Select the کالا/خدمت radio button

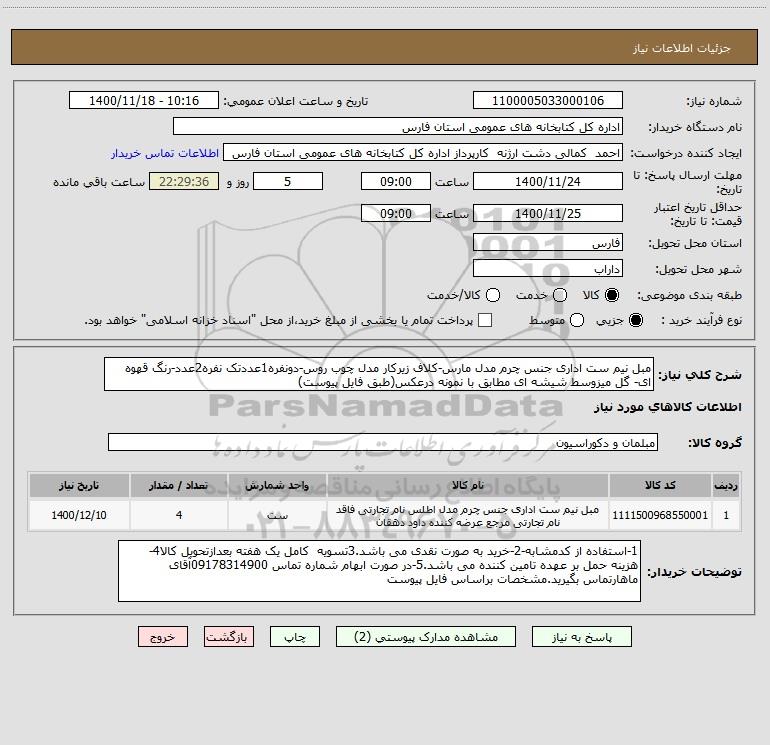[x=493, y=295]
